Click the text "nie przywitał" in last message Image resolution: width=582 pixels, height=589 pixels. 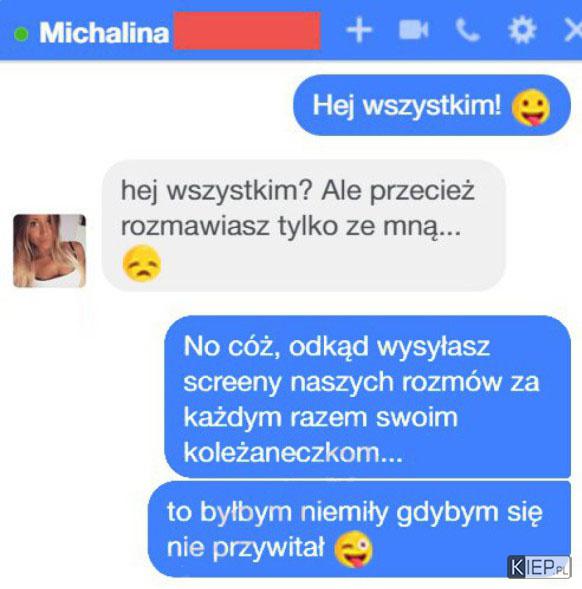pos(245,548)
